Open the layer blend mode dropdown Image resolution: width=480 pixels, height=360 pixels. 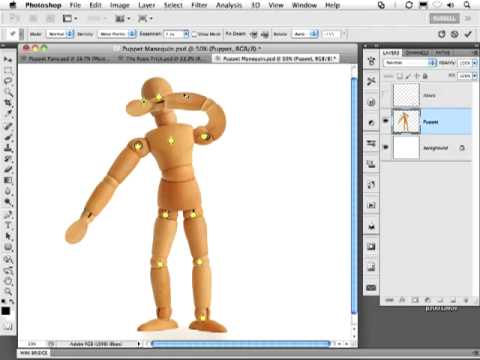pyautogui.click(x=410, y=62)
